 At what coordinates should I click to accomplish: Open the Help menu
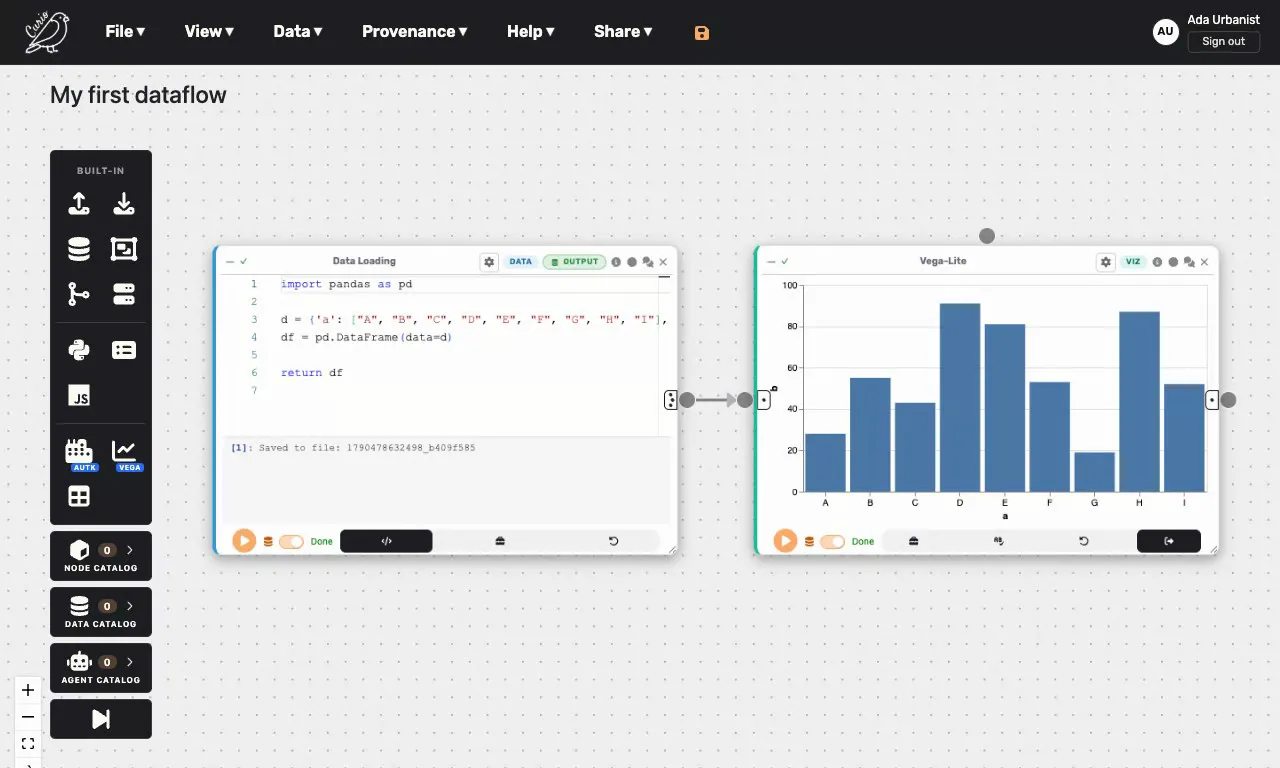pyautogui.click(x=531, y=31)
